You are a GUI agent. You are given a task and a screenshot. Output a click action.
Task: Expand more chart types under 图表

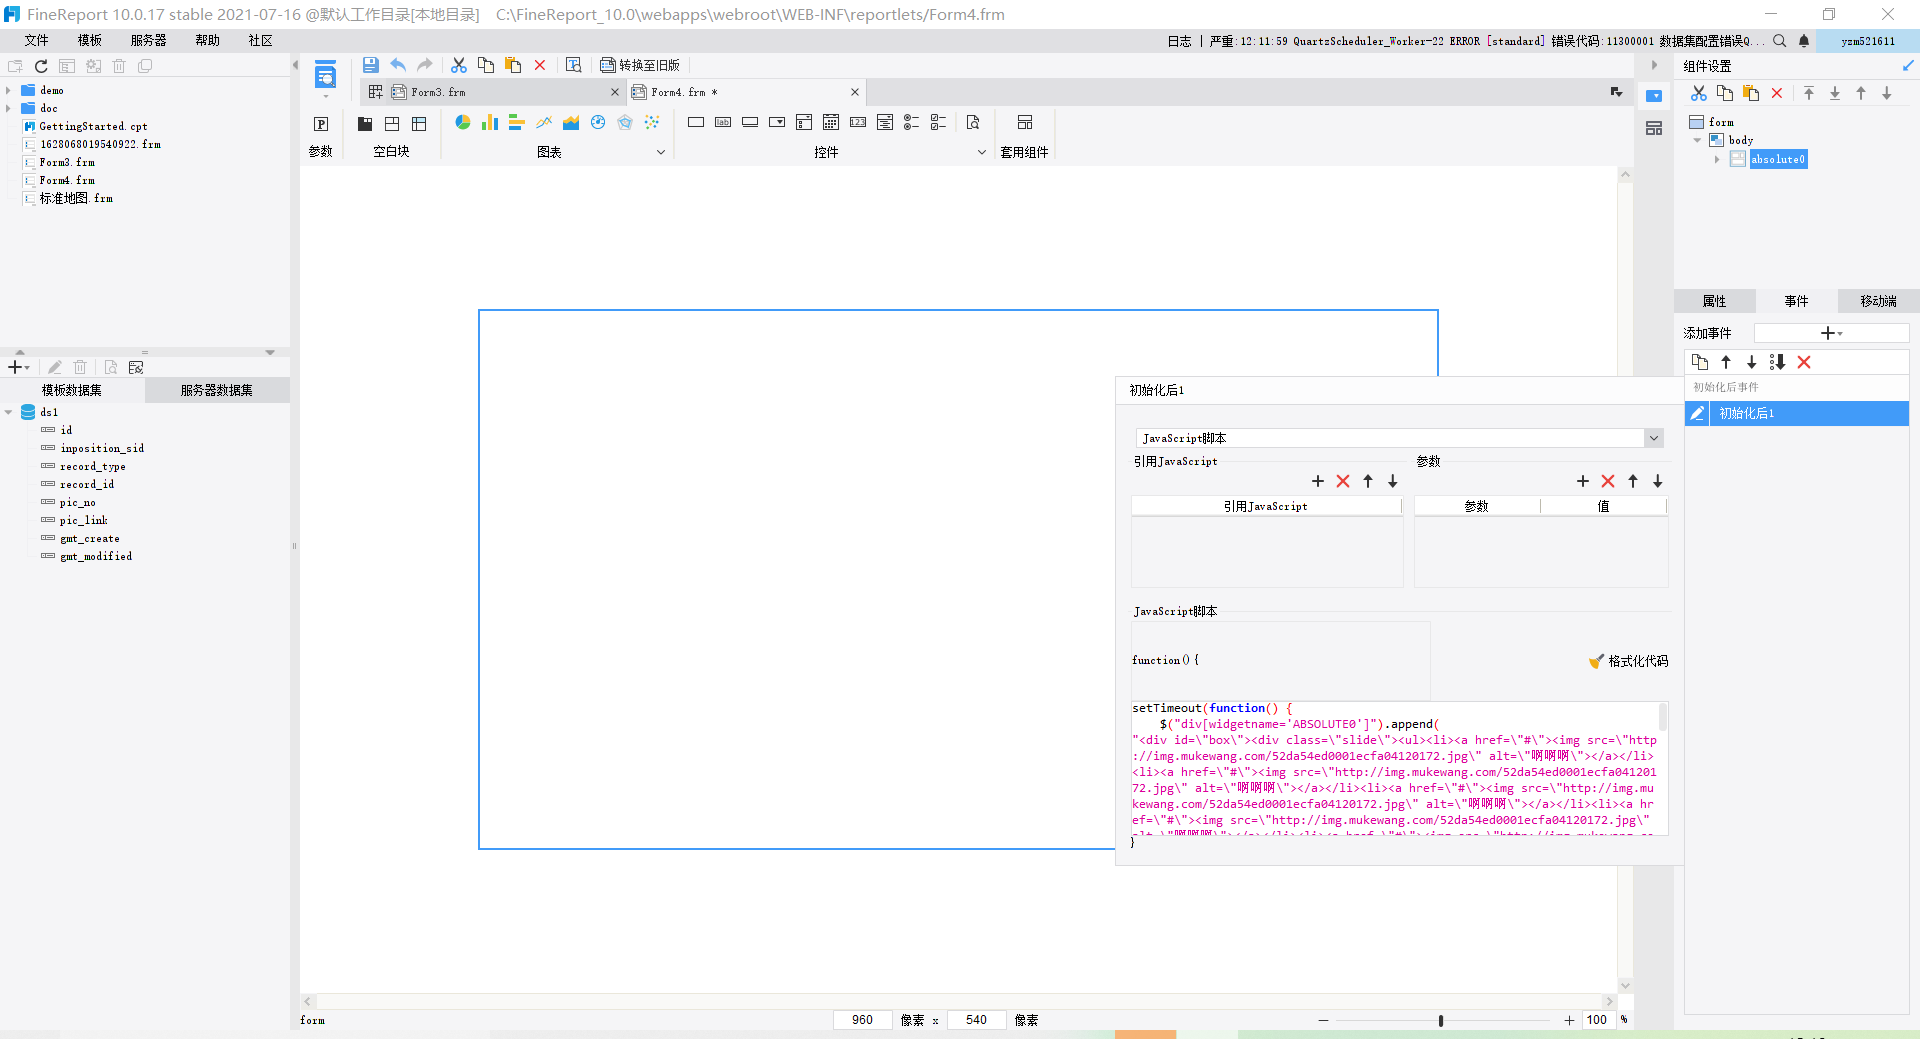661,152
